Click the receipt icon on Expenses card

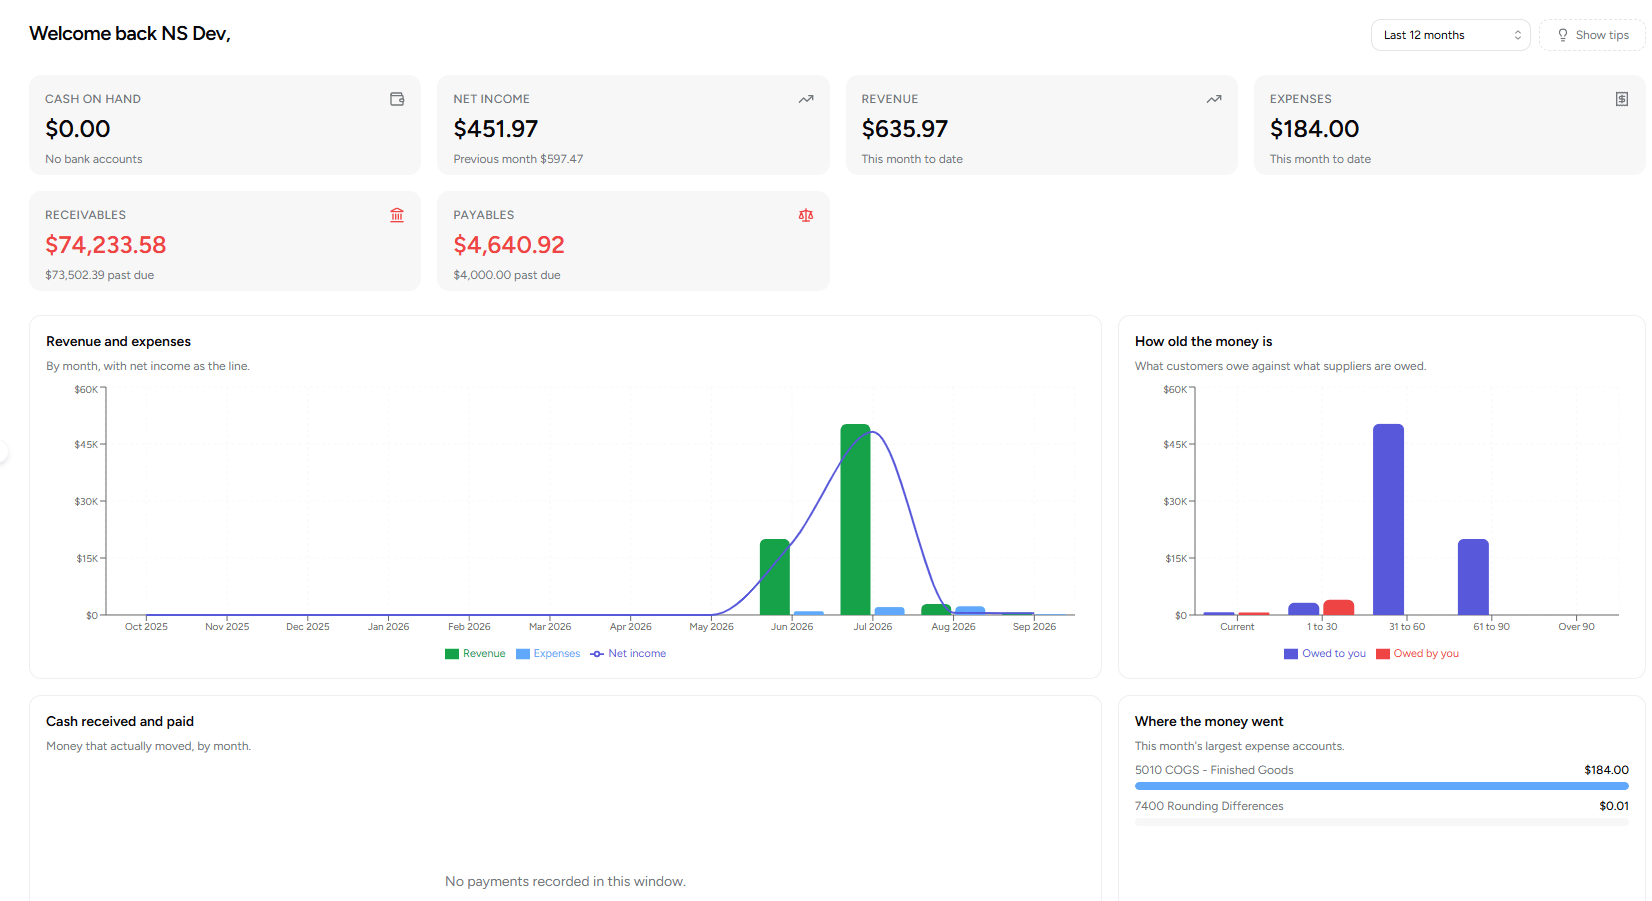click(1622, 99)
